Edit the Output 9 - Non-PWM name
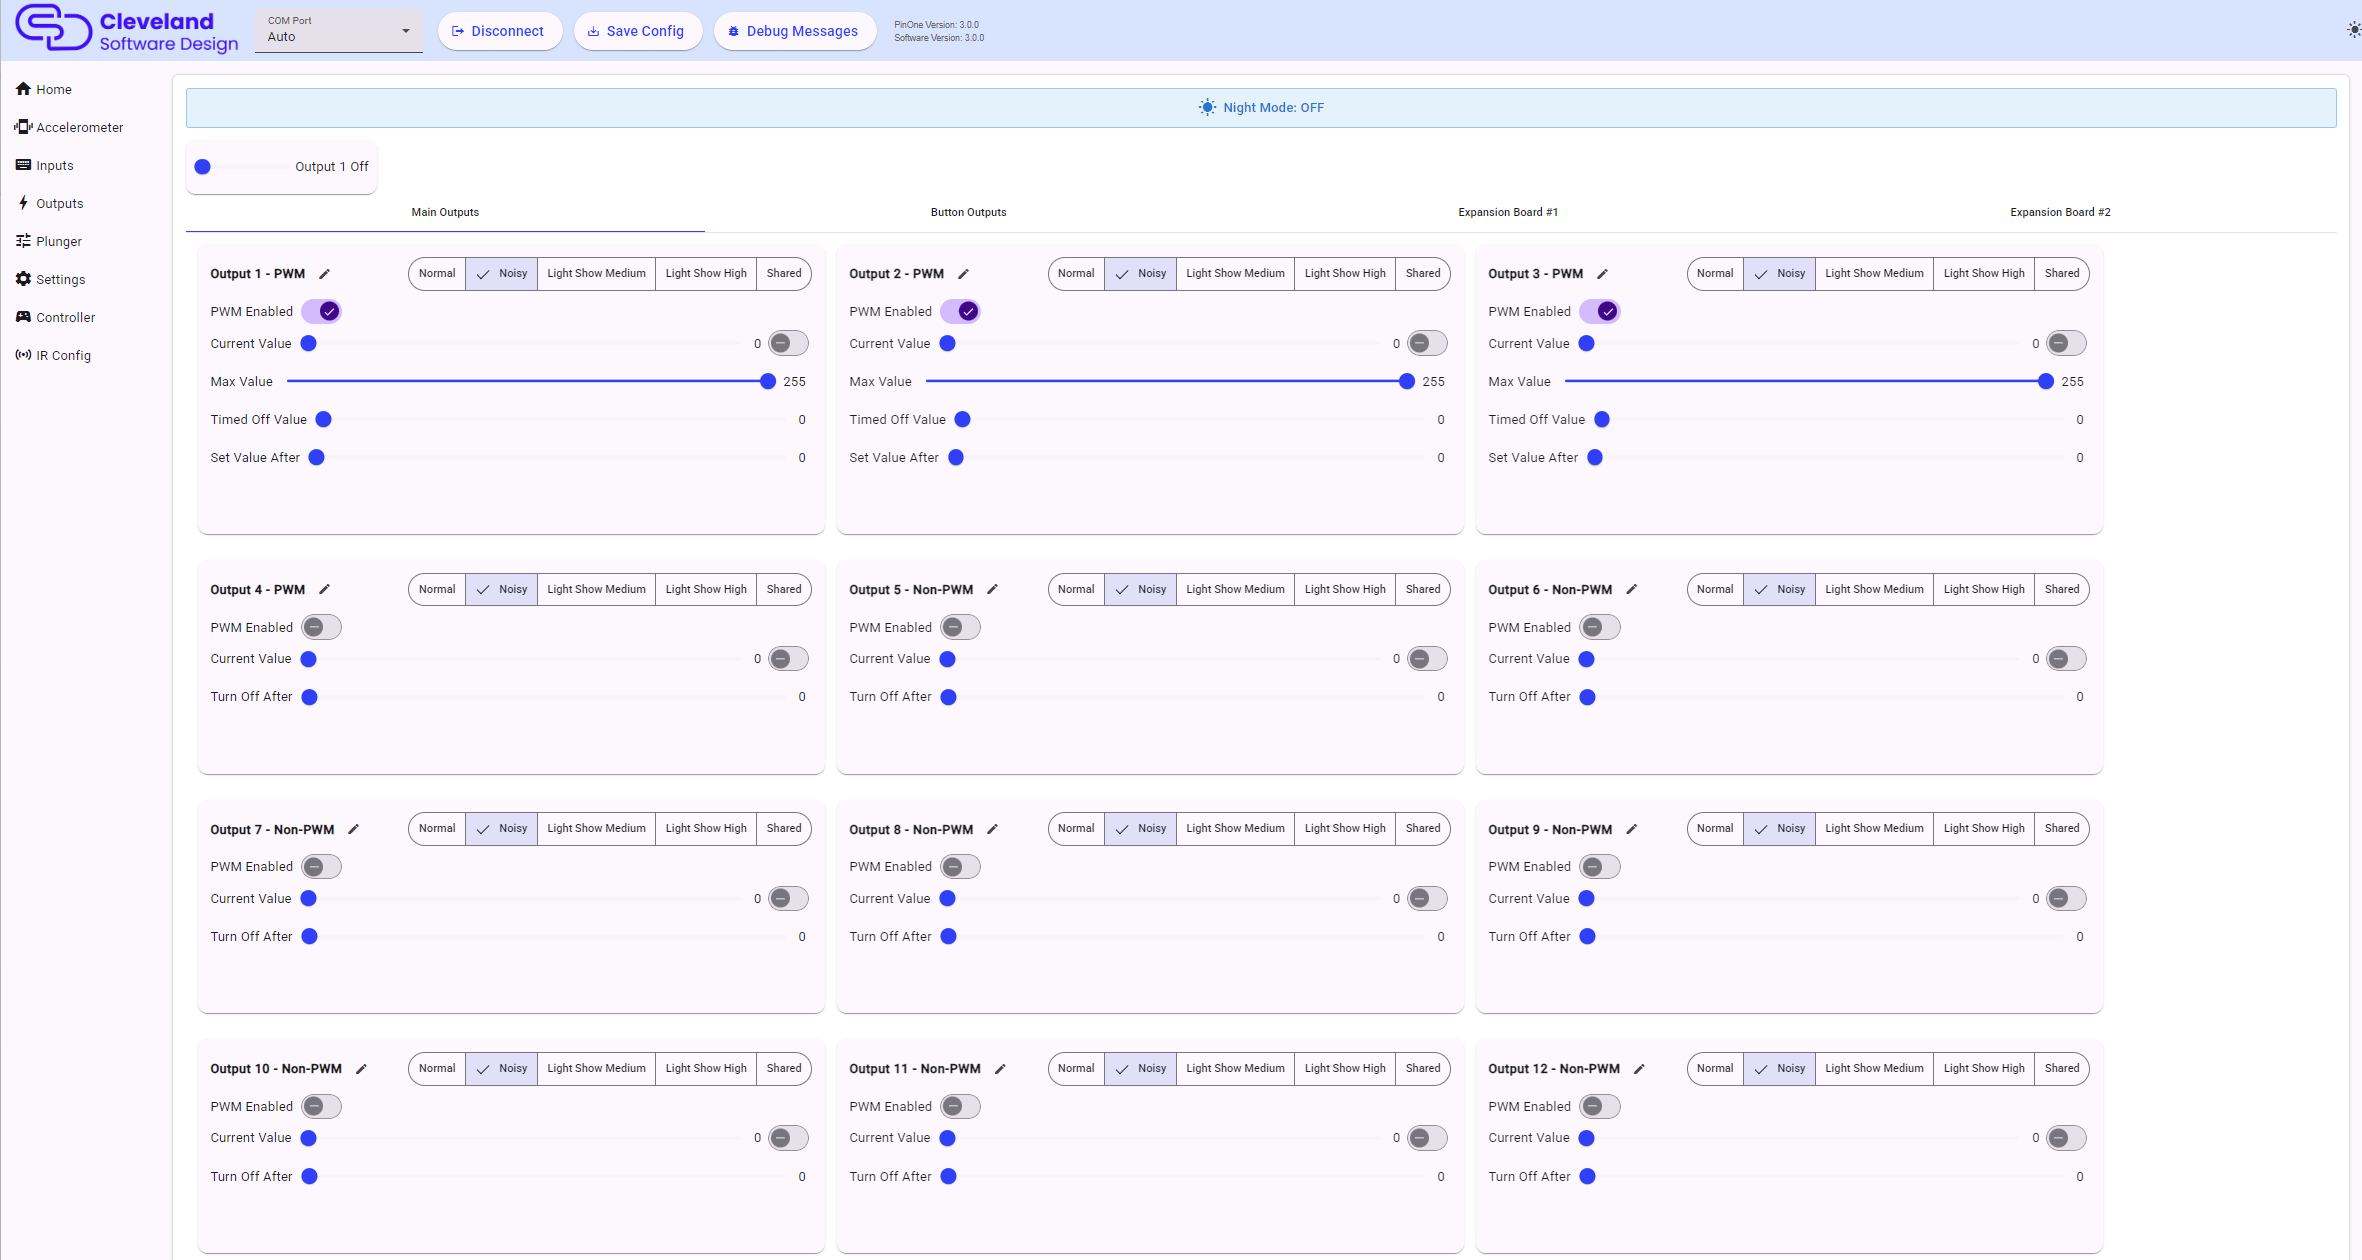The width and height of the screenshot is (2362, 1260). click(1631, 830)
